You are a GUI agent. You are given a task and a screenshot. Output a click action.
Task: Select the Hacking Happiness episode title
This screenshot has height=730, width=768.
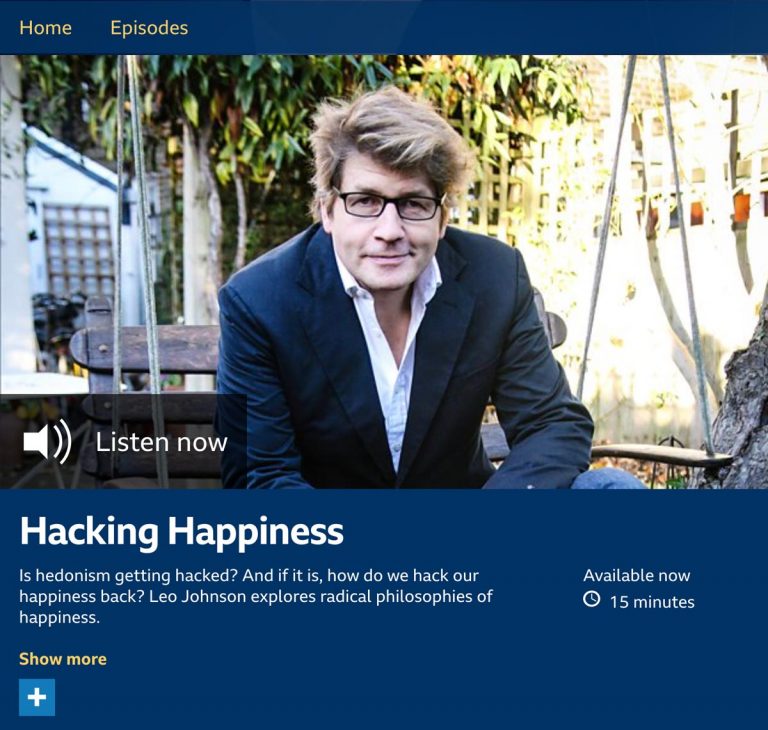[x=182, y=533]
